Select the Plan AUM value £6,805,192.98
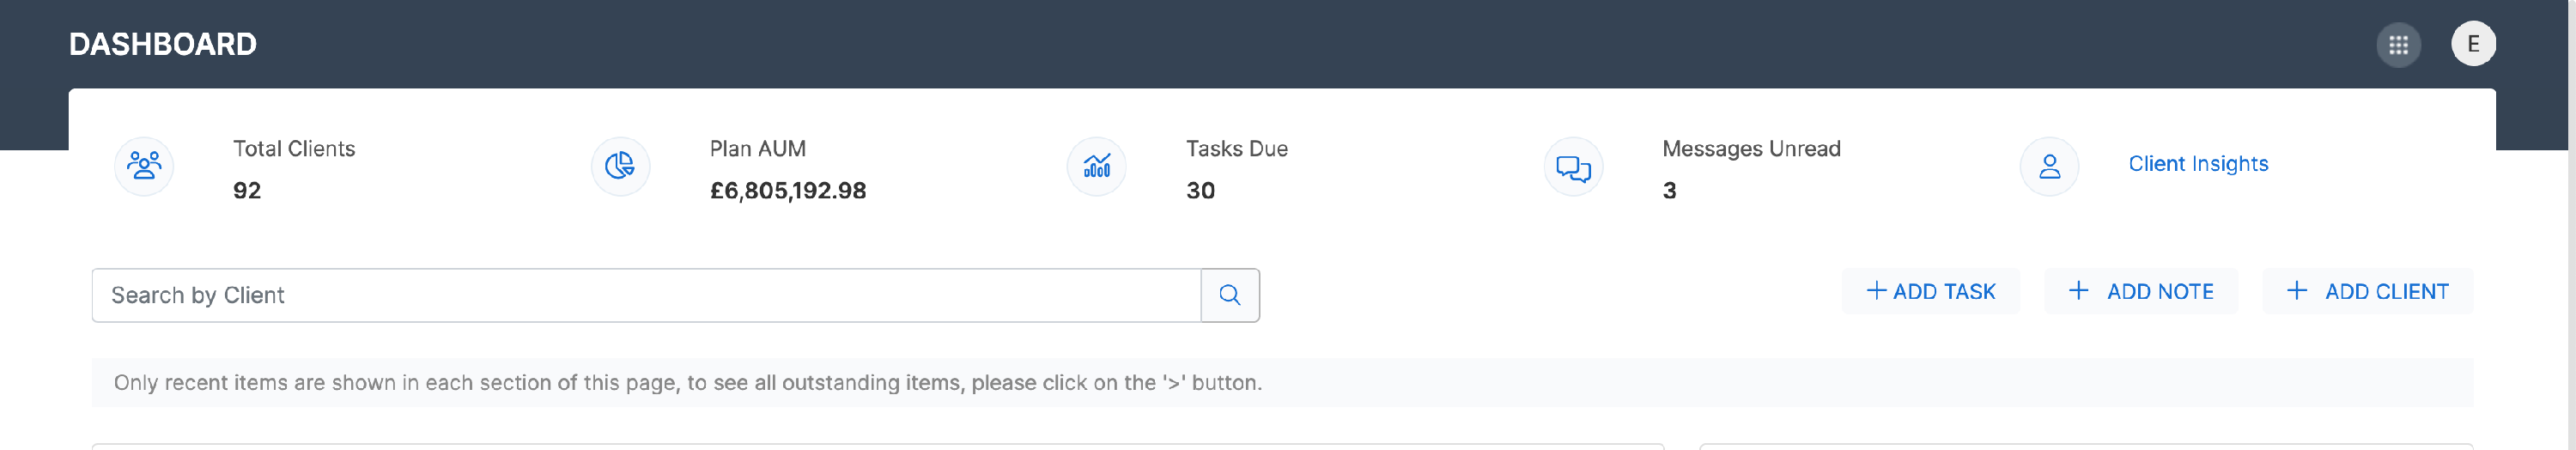The image size is (2576, 450). pos(788,191)
